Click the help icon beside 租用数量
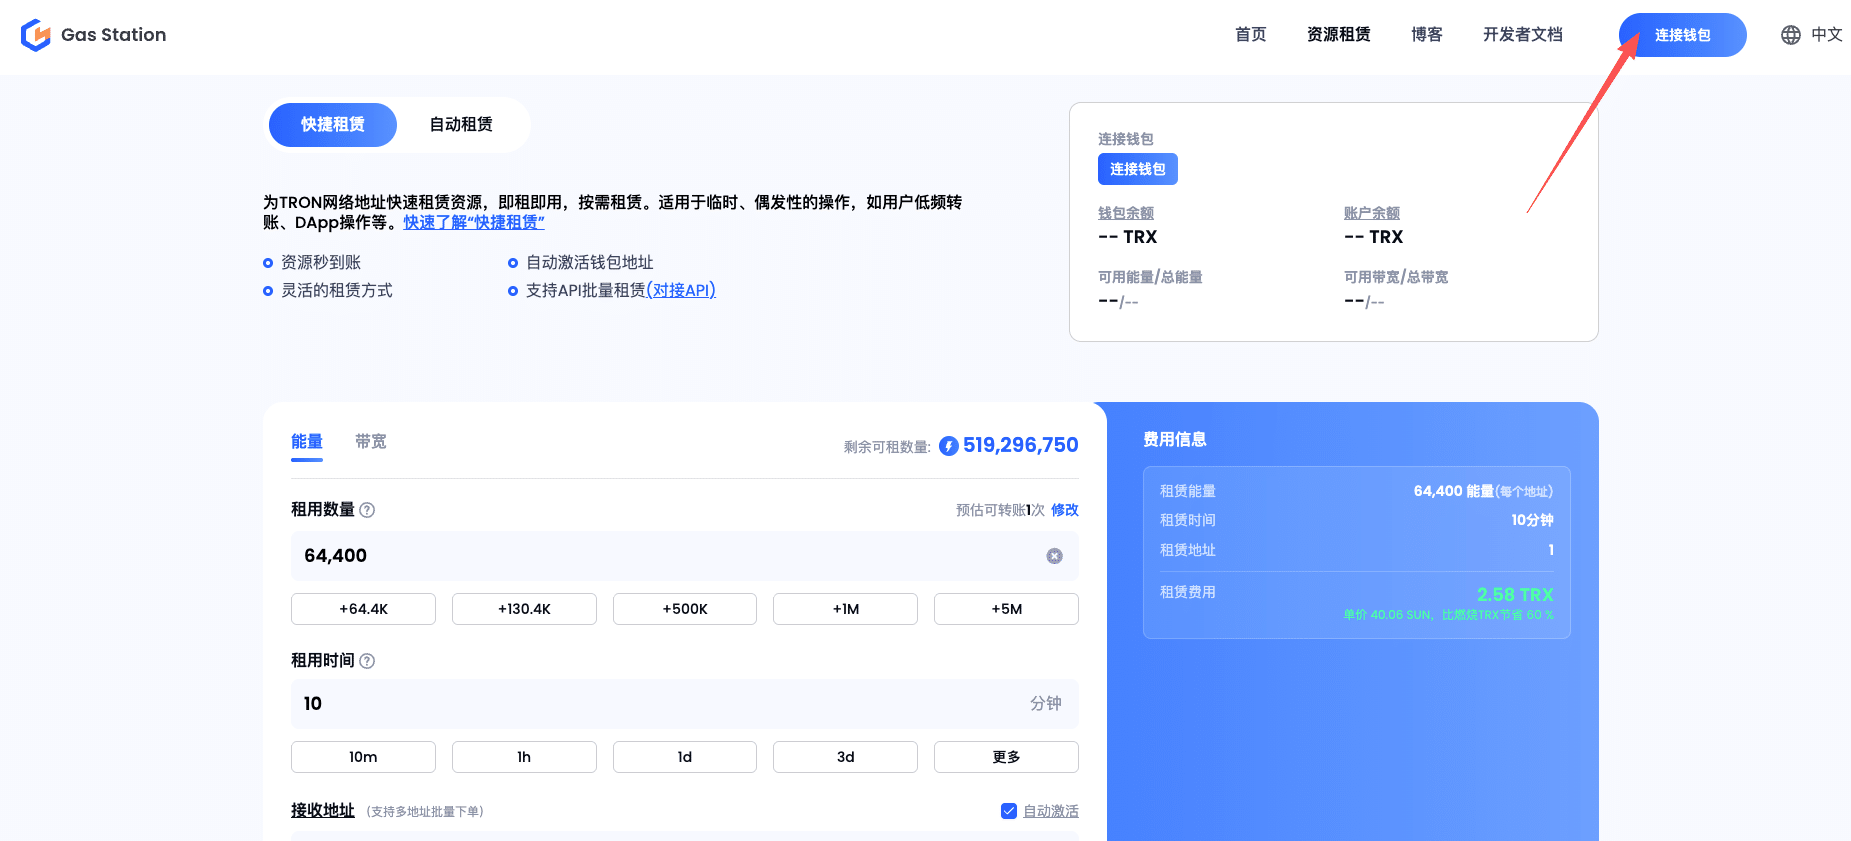 pos(367,510)
